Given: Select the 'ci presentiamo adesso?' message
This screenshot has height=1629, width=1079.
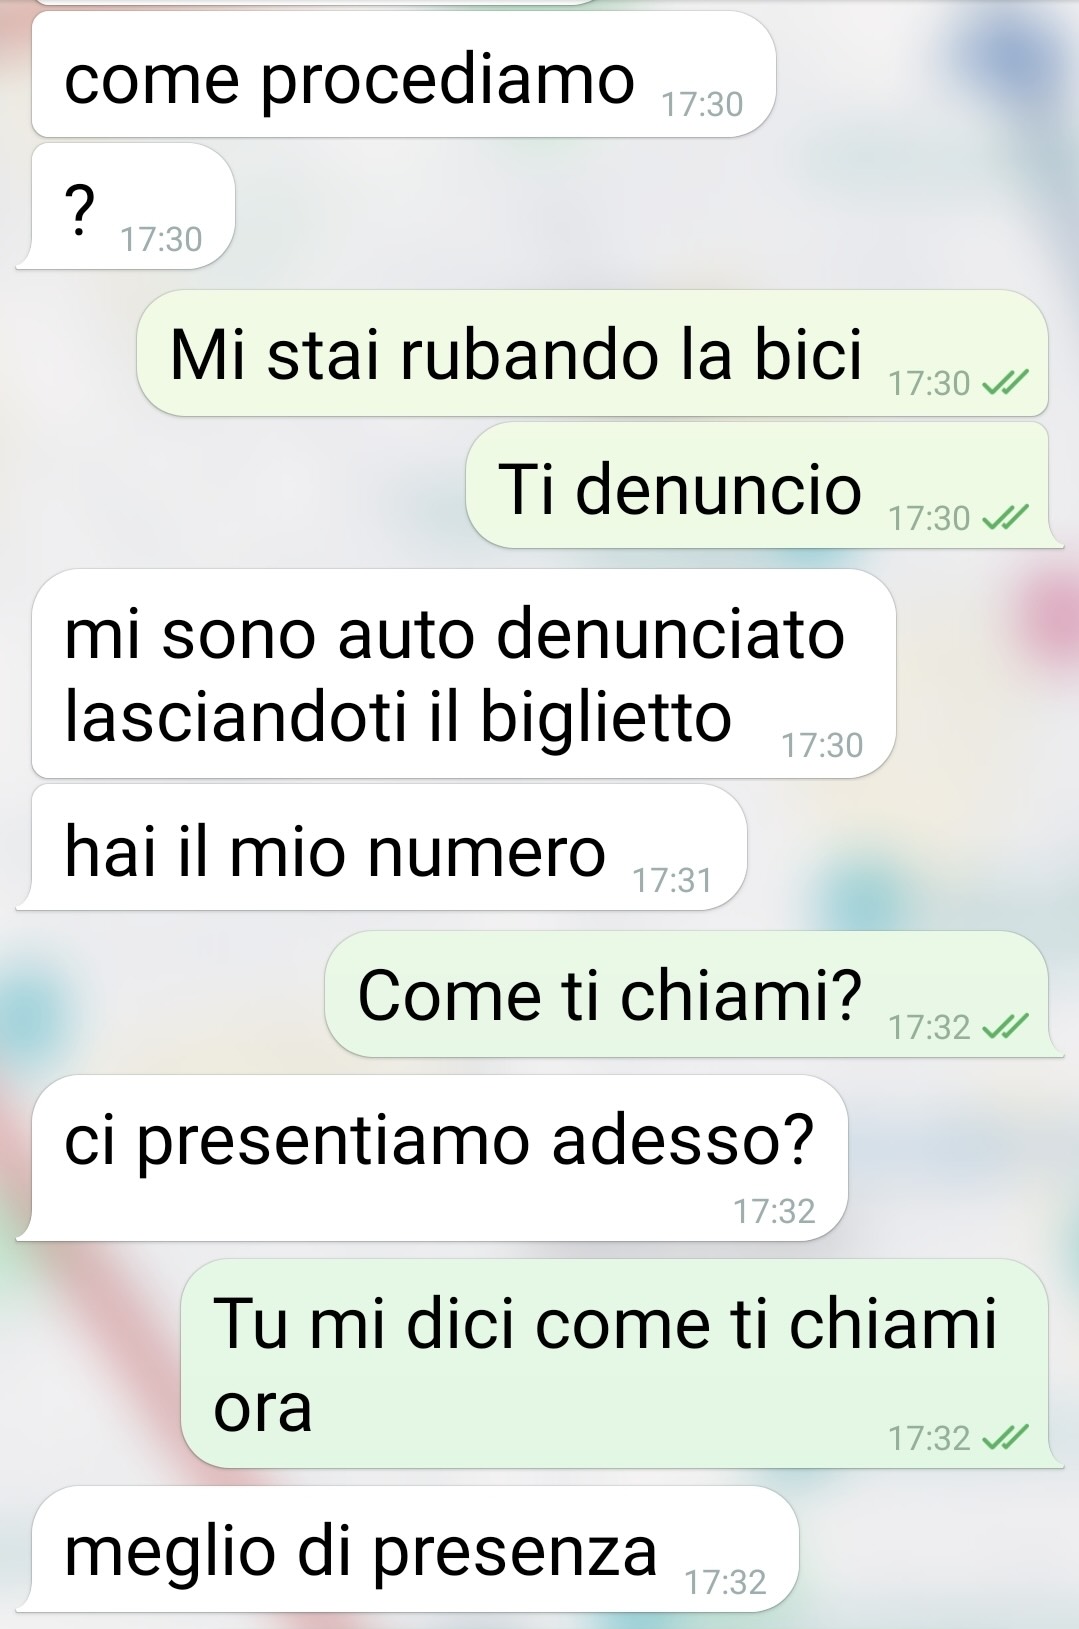Looking at the screenshot, I should [x=432, y=1158].
